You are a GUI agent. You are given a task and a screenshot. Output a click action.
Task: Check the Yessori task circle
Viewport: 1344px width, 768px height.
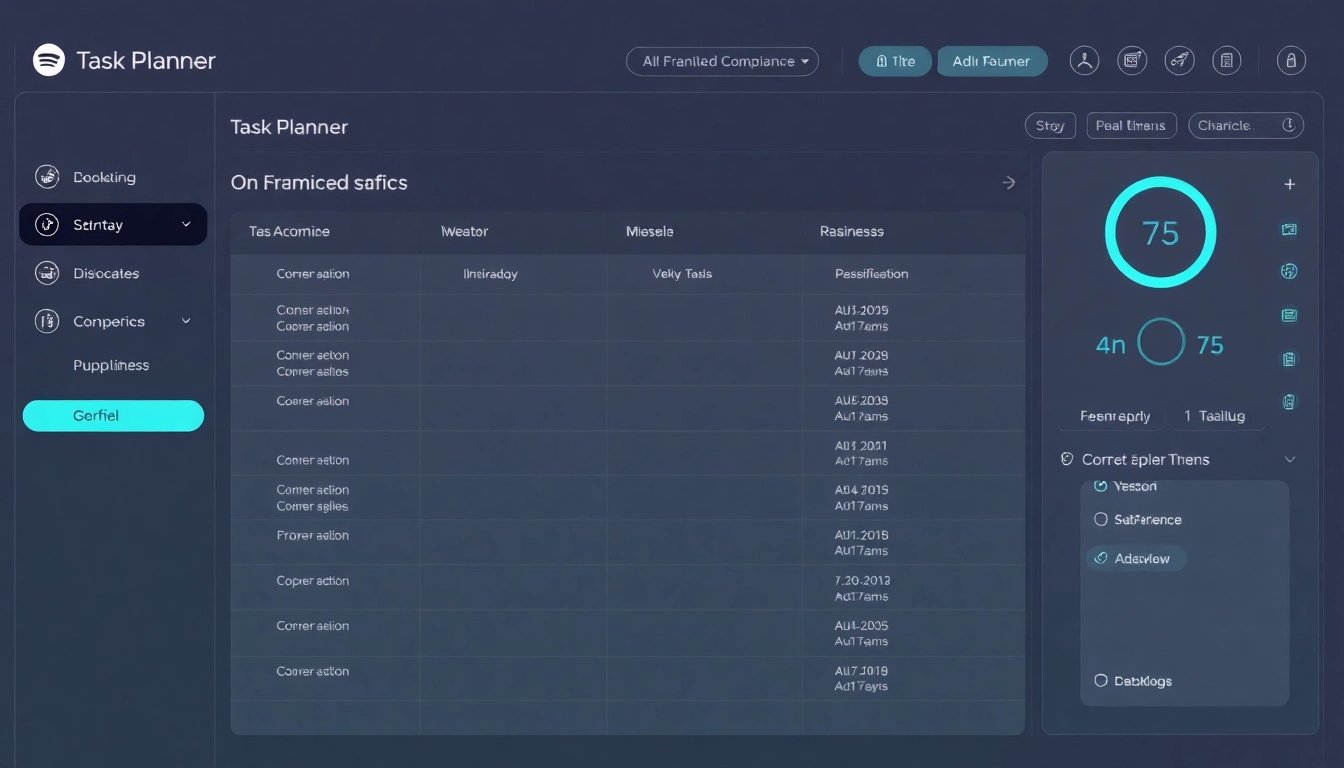coord(1100,485)
